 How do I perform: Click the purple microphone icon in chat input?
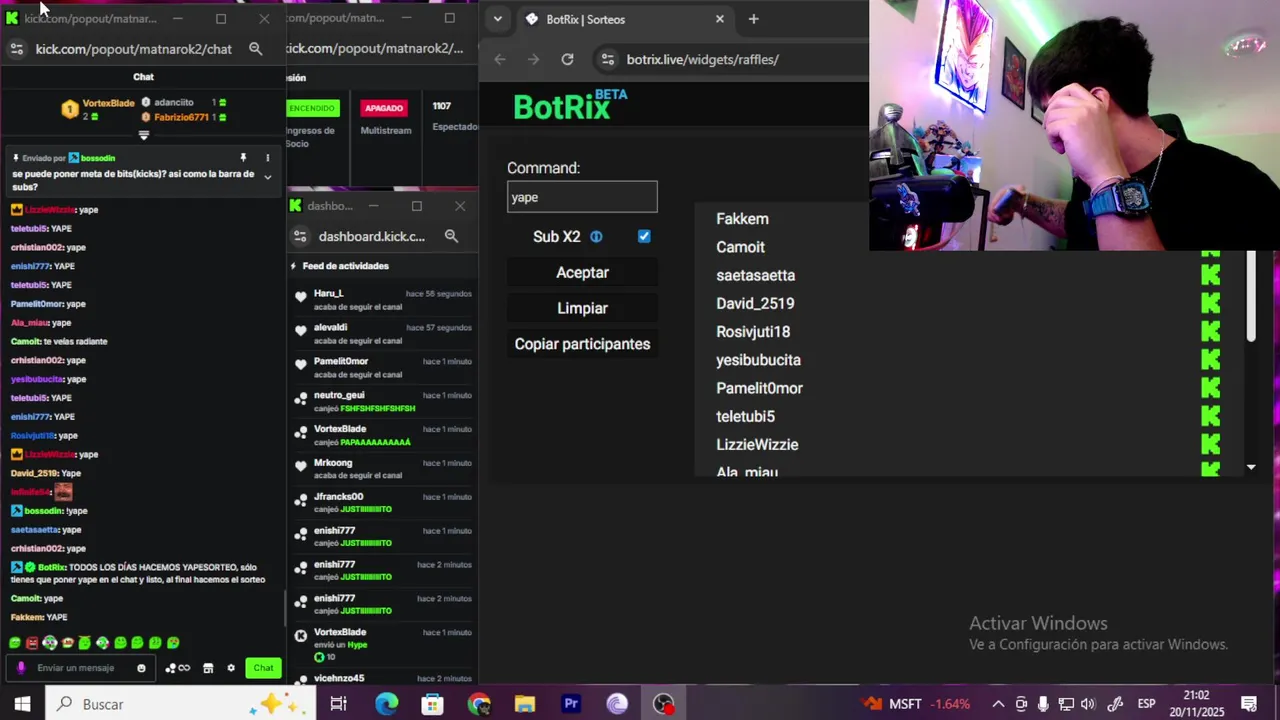point(21,668)
